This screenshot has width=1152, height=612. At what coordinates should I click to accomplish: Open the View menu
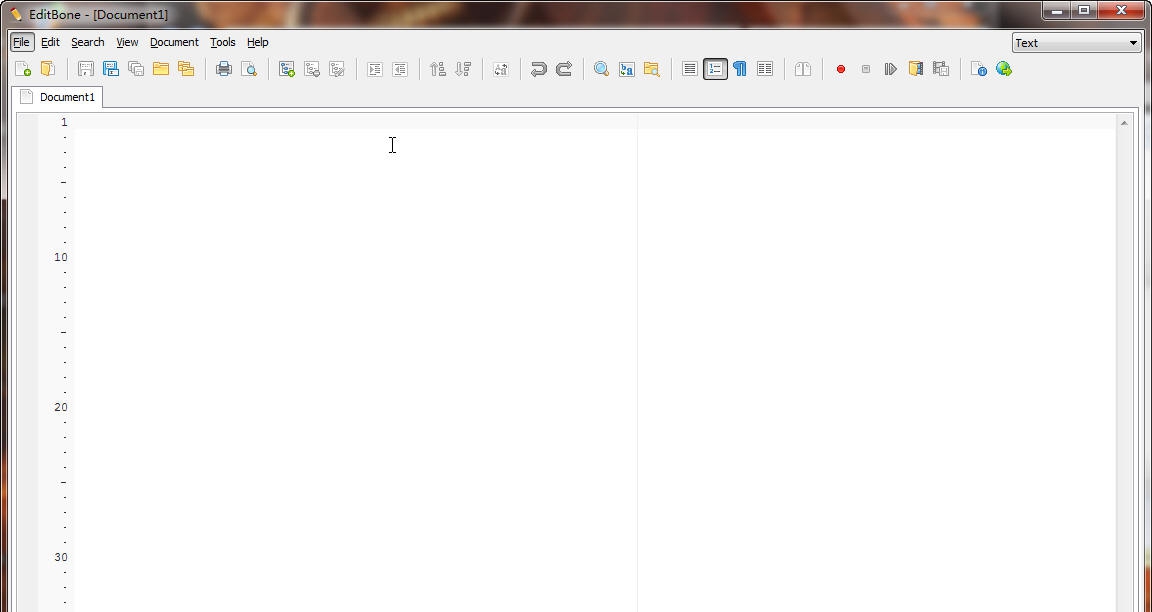127,43
